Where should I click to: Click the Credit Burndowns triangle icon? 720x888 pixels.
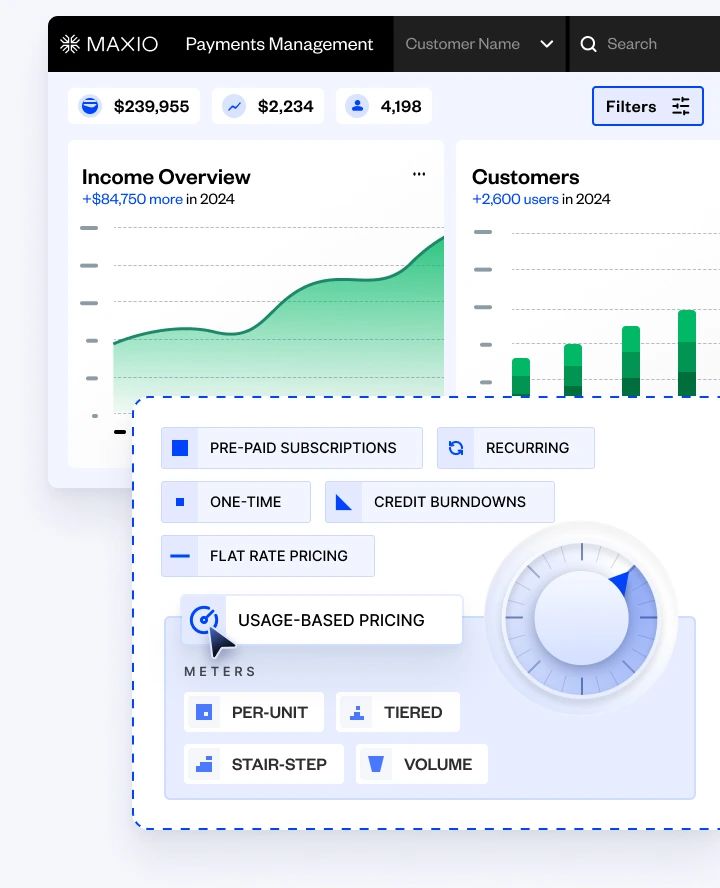click(344, 502)
